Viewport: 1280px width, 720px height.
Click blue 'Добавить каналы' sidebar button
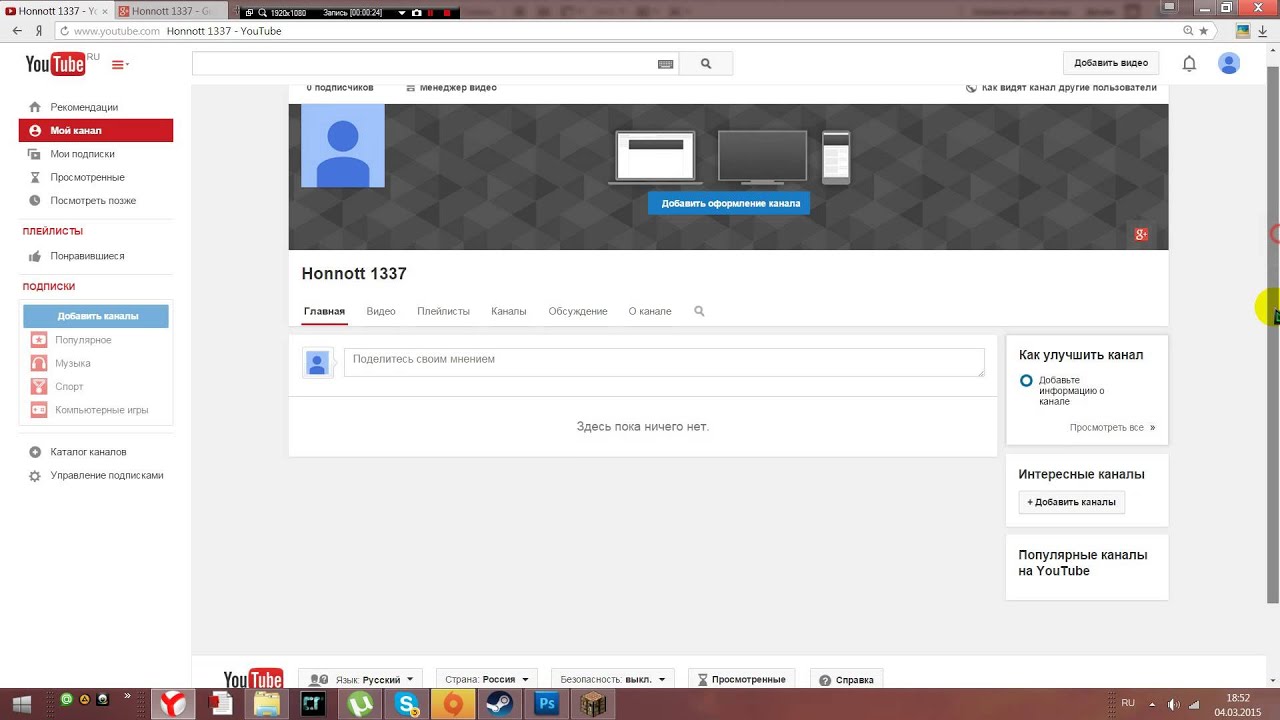pyautogui.click(x=96, y=316)
